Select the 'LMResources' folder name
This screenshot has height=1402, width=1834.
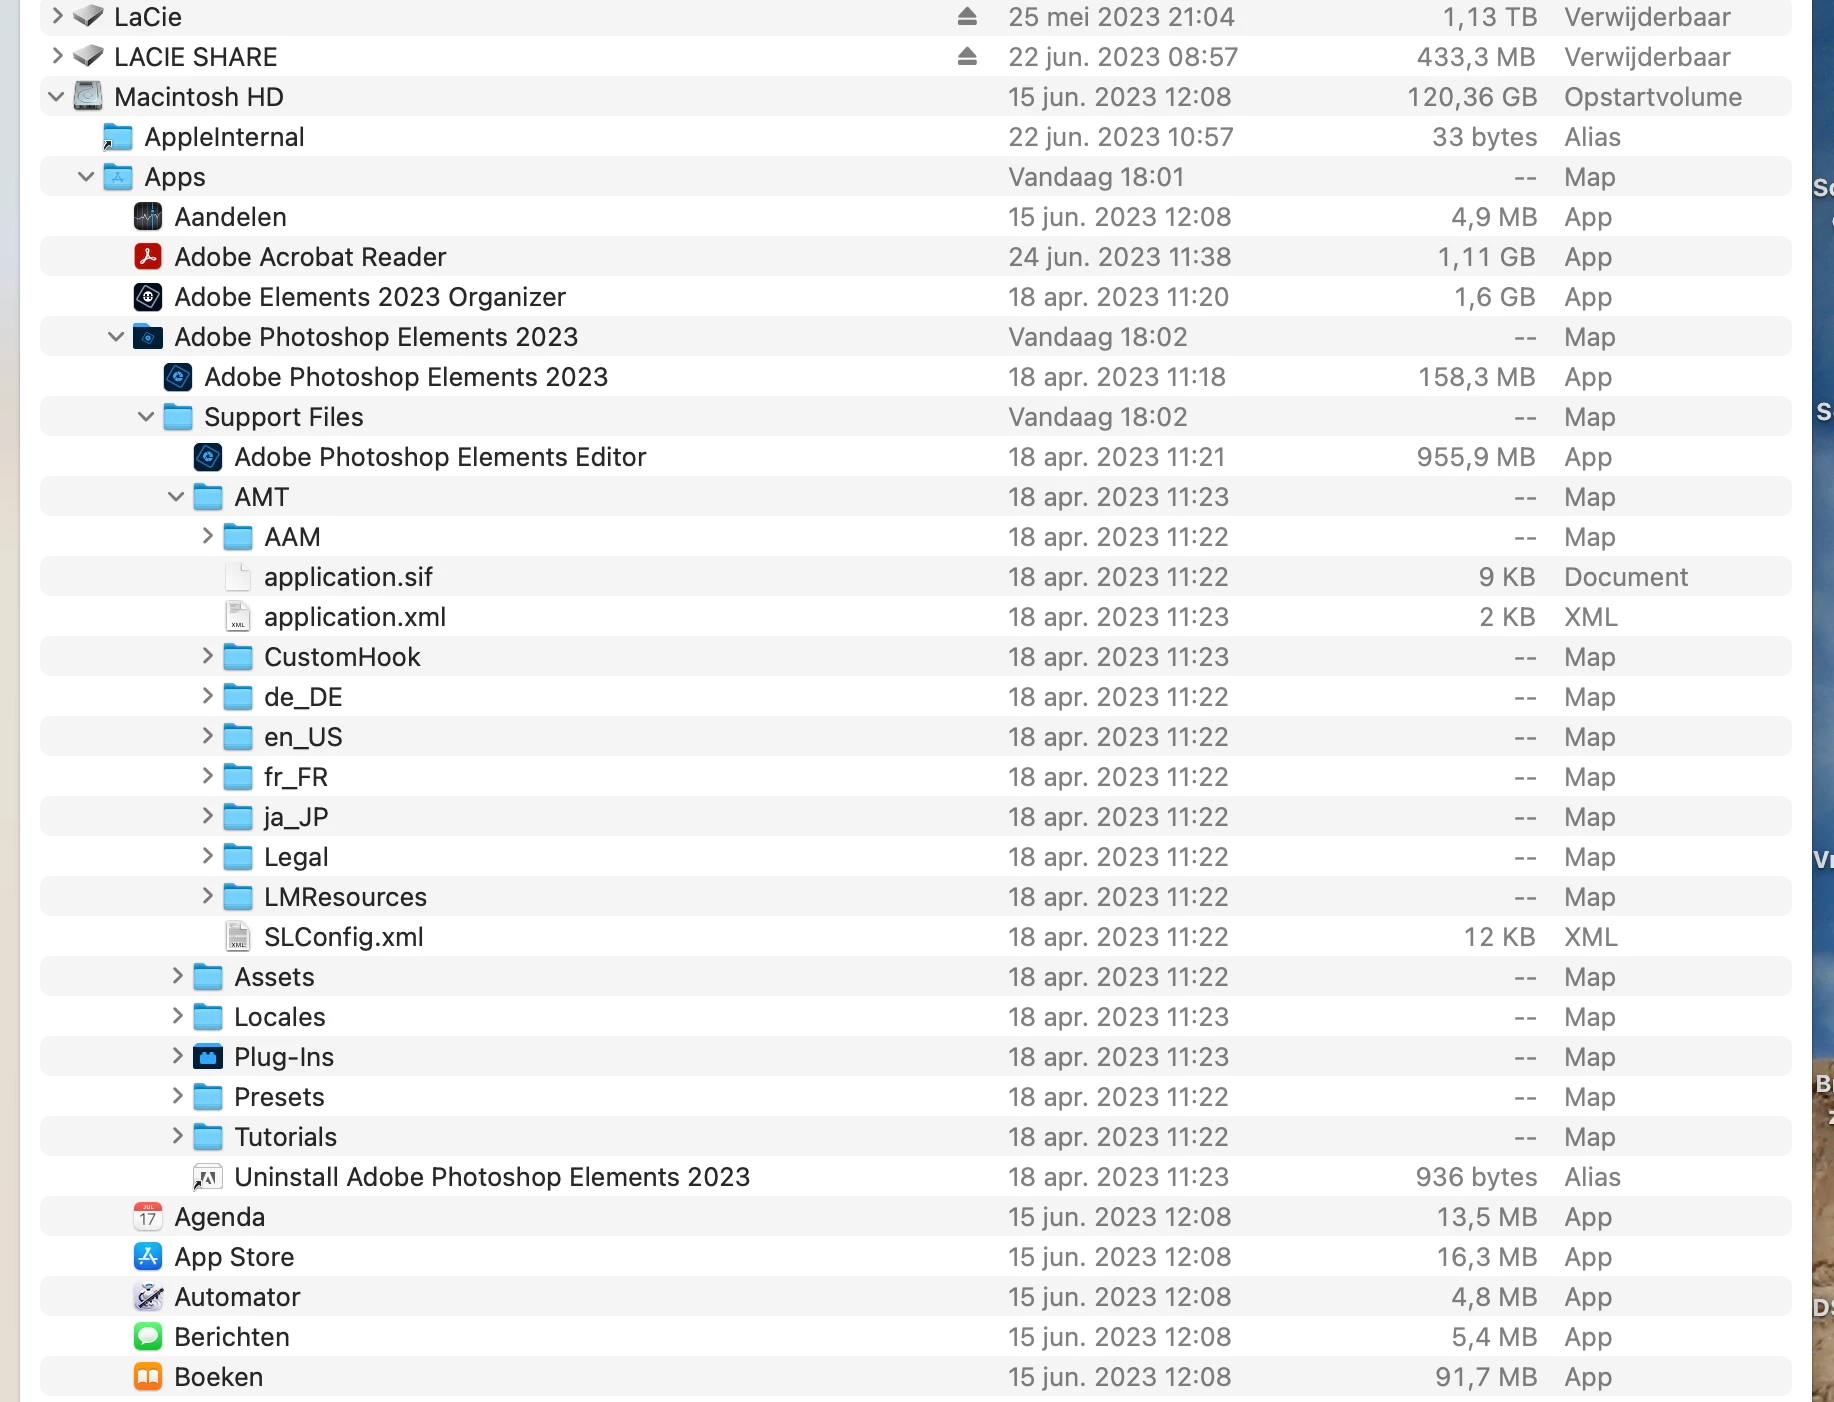tap(346, 897)
